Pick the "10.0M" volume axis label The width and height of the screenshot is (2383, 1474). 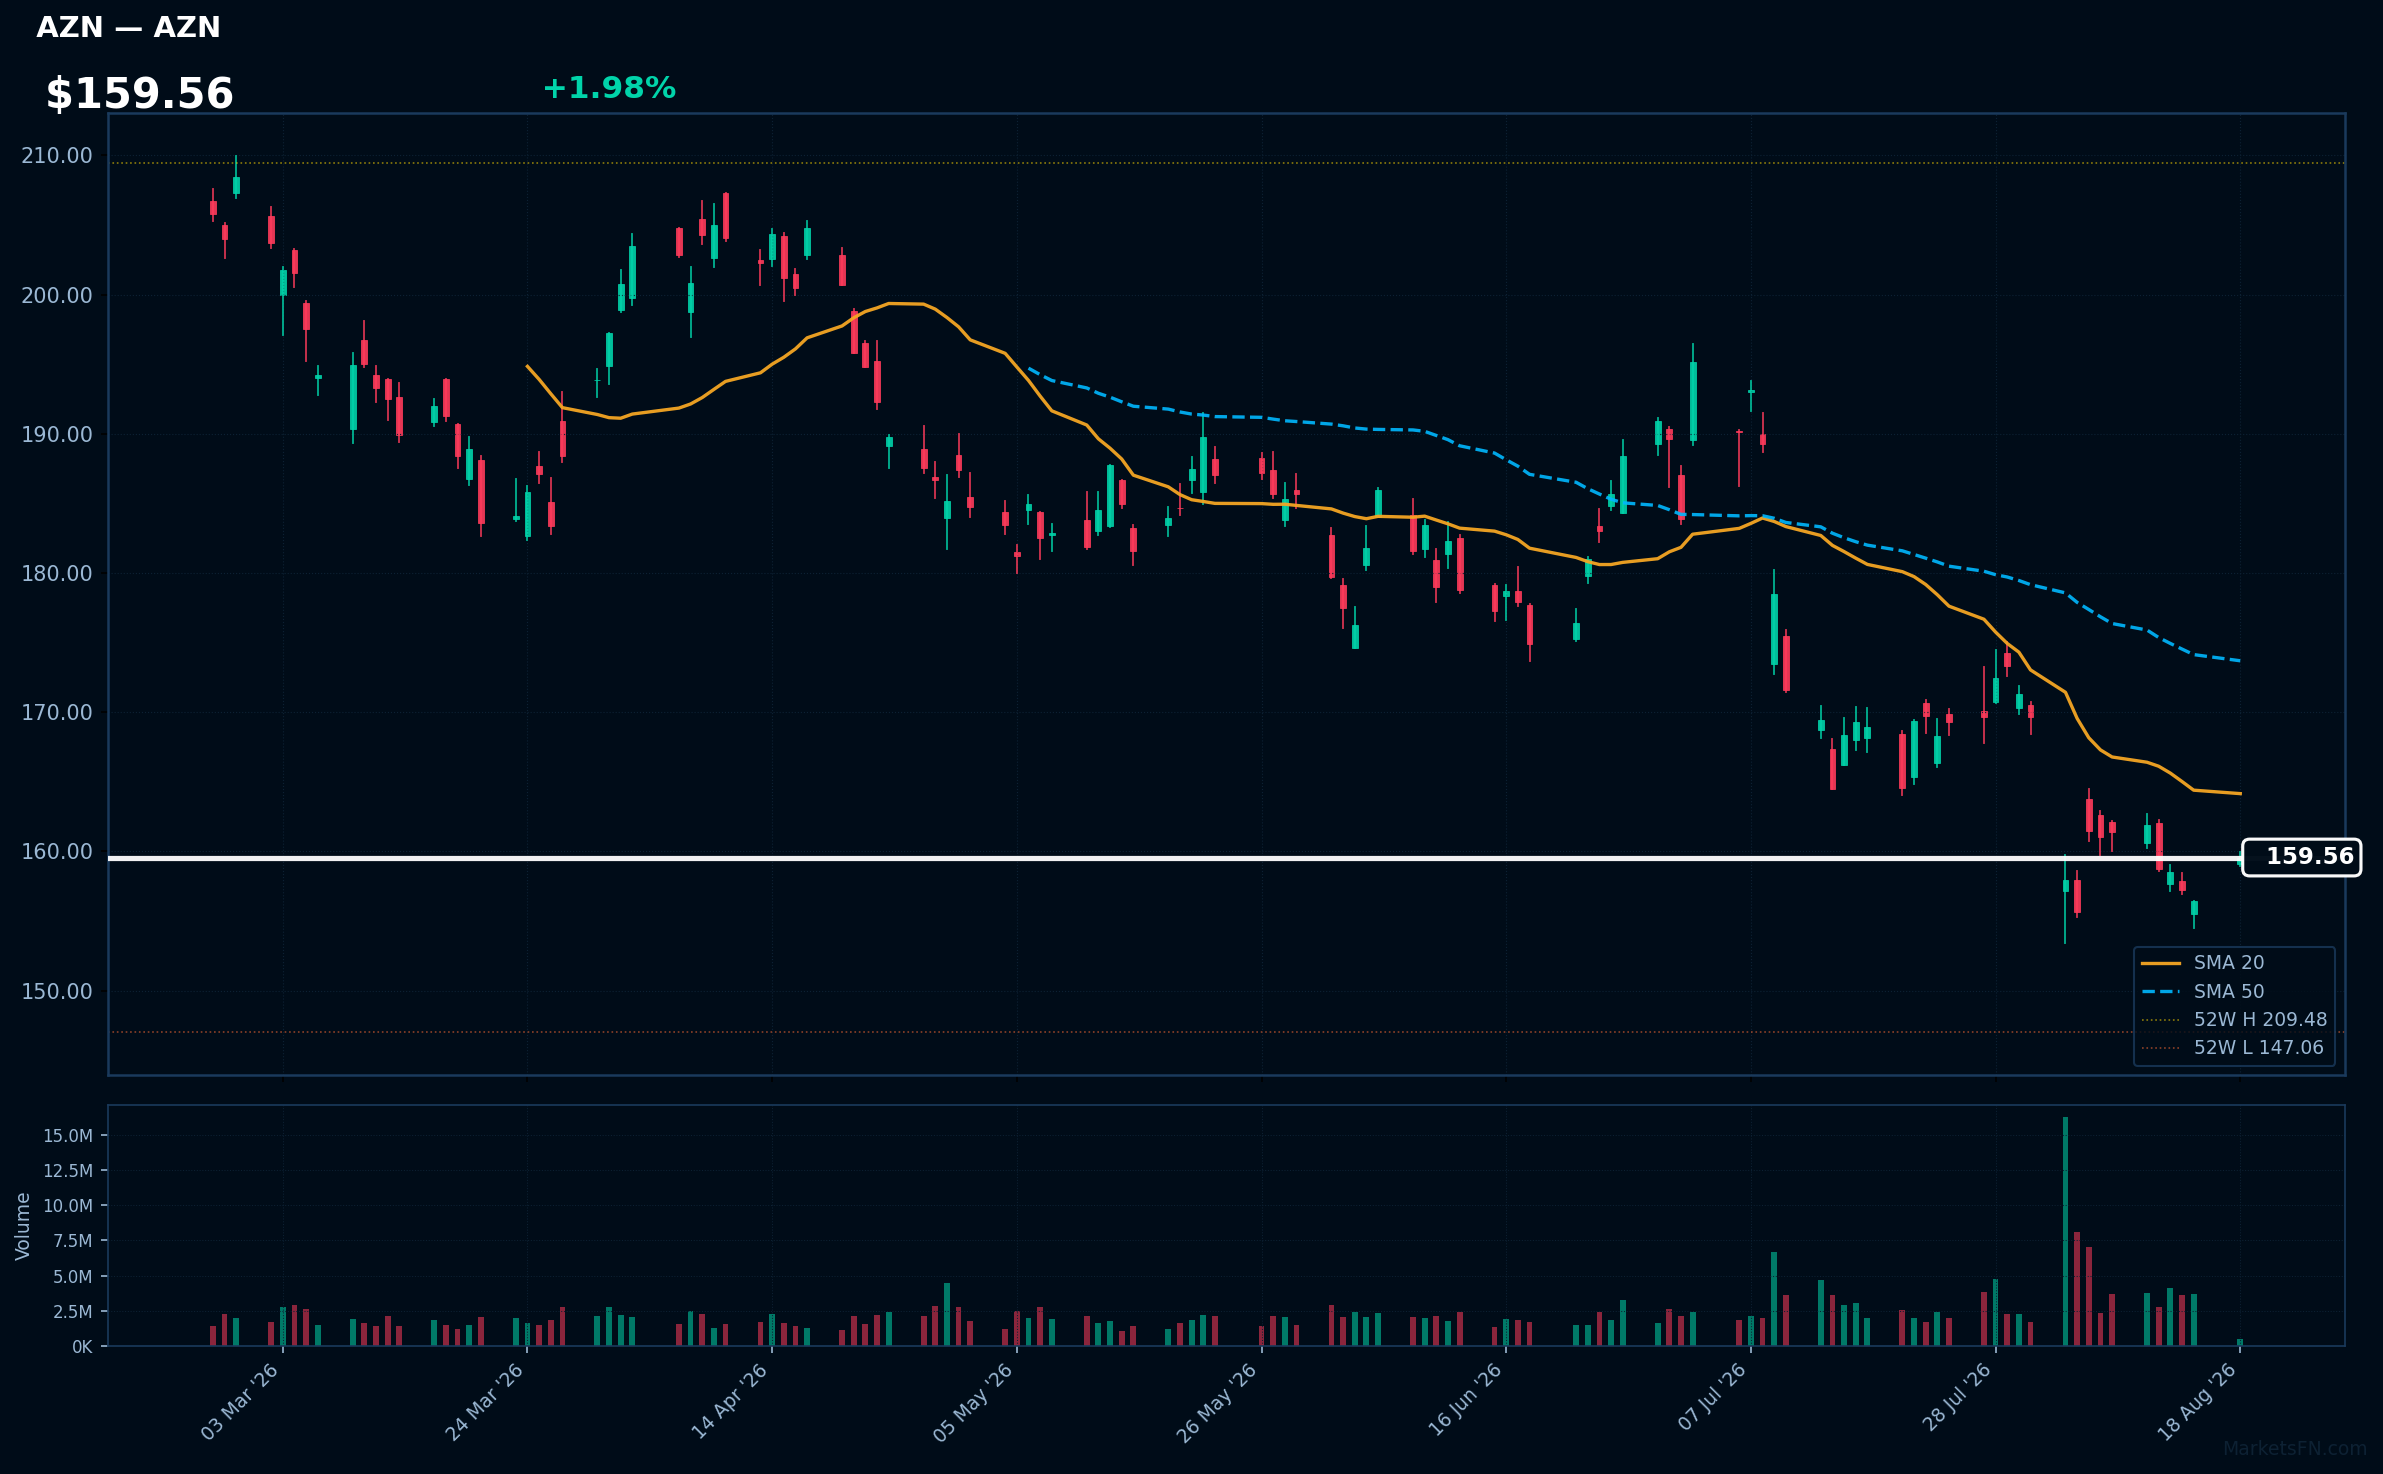pyautogui.click(x=68, y=1206)
